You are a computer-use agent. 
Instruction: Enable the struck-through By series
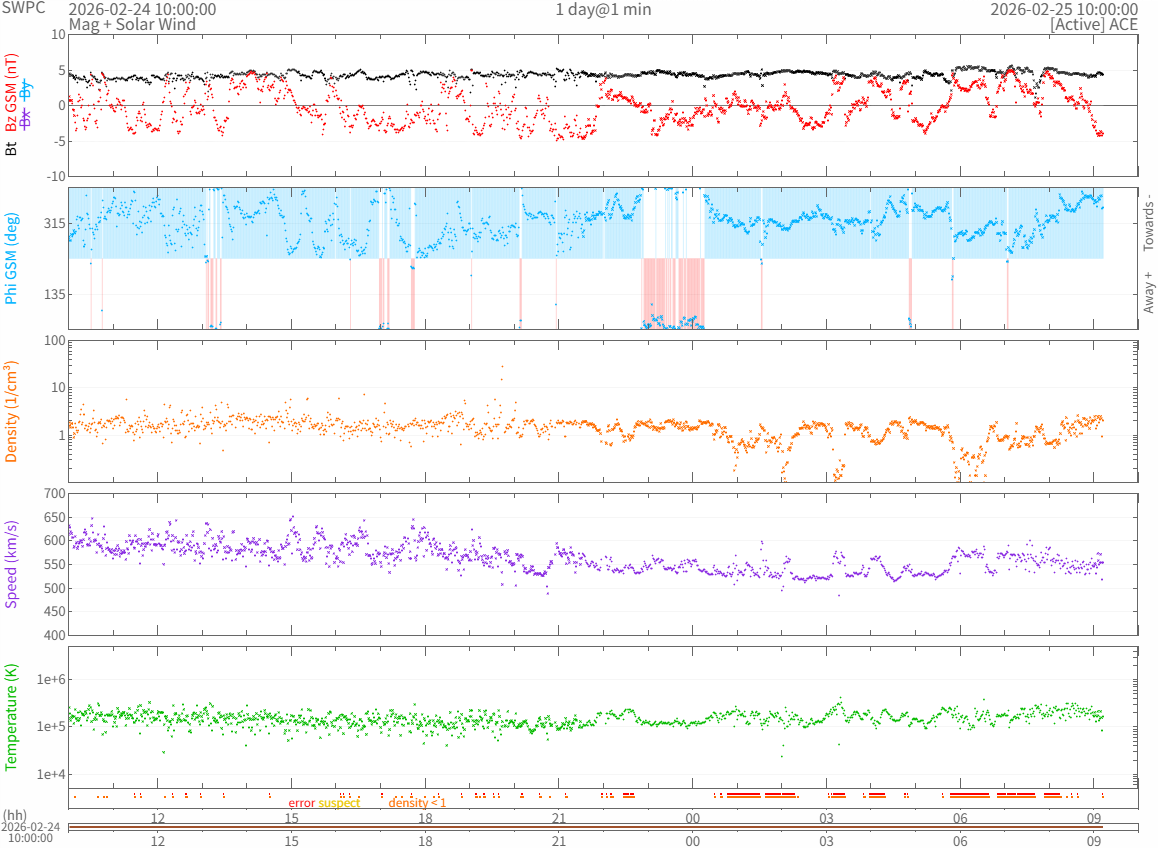[x=26, y=89]
